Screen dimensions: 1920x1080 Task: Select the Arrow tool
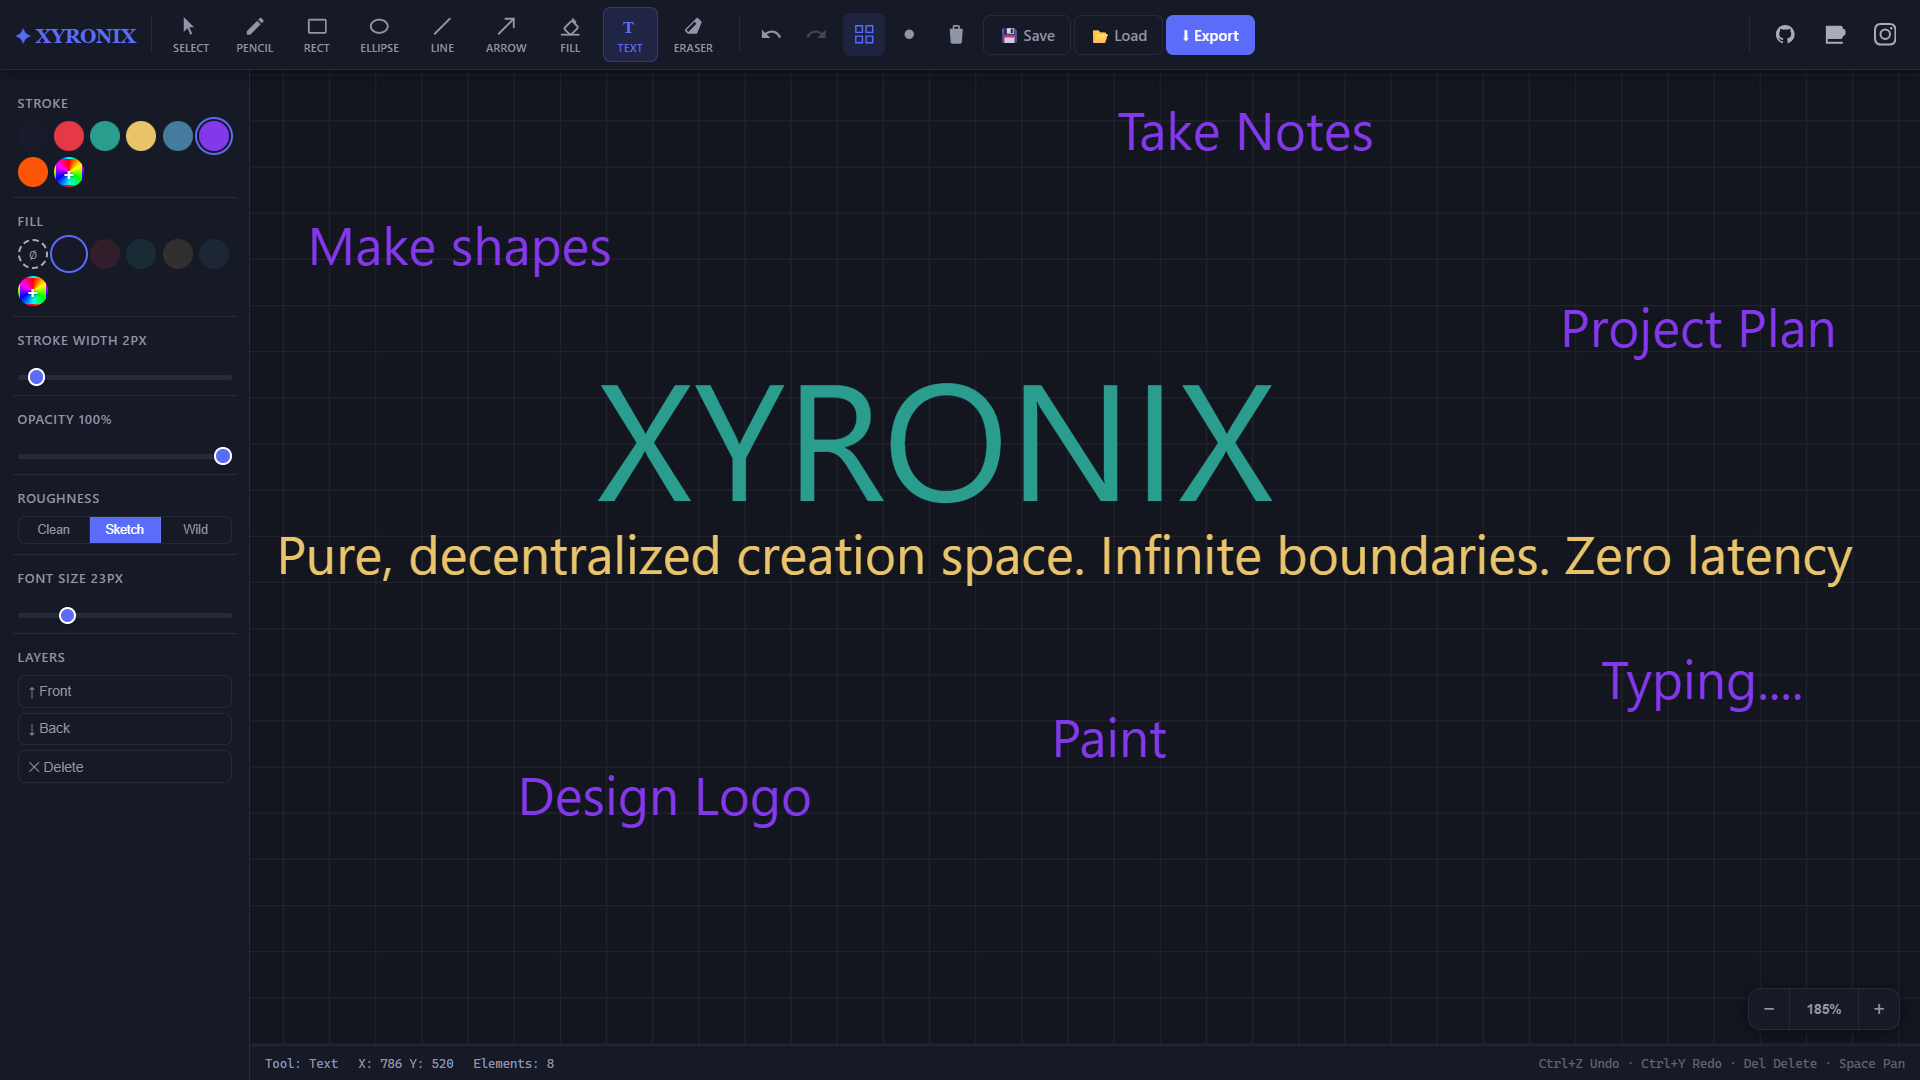[x=506, y=34]
